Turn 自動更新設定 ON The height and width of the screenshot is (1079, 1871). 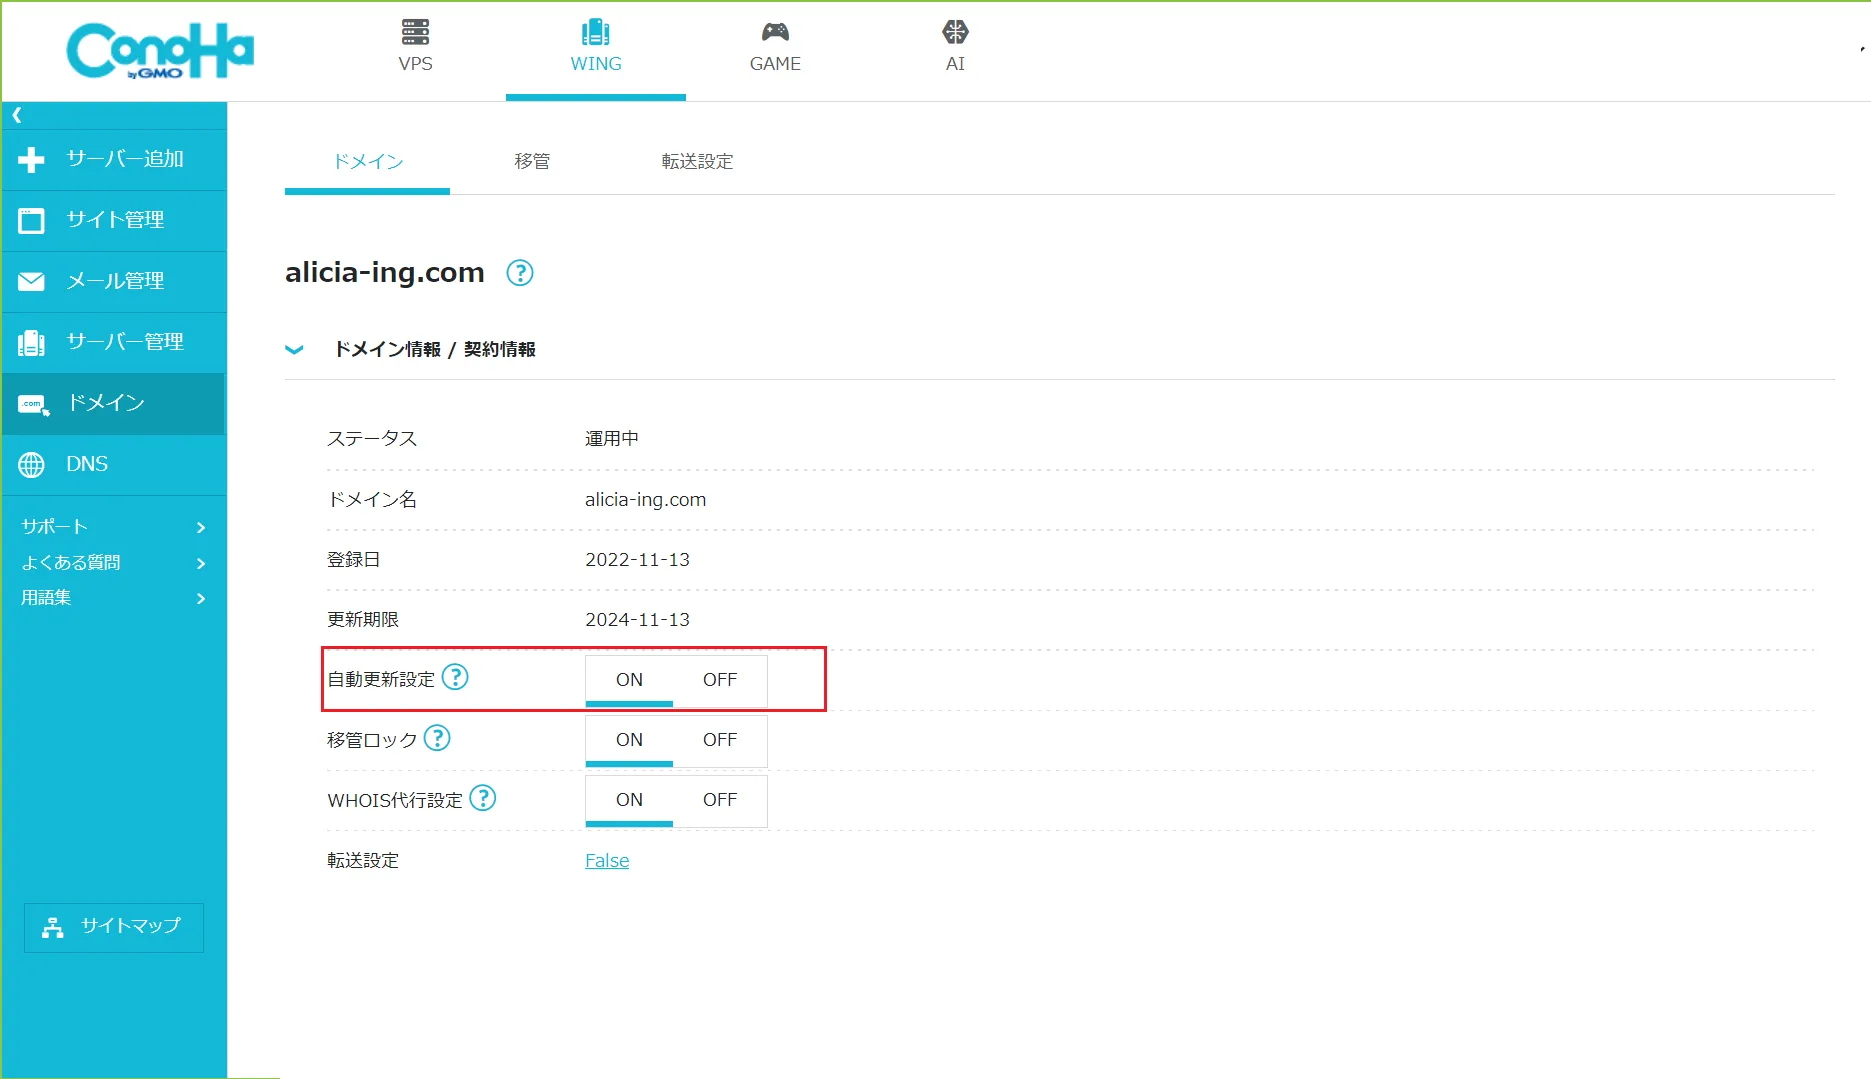pos(629,680)
